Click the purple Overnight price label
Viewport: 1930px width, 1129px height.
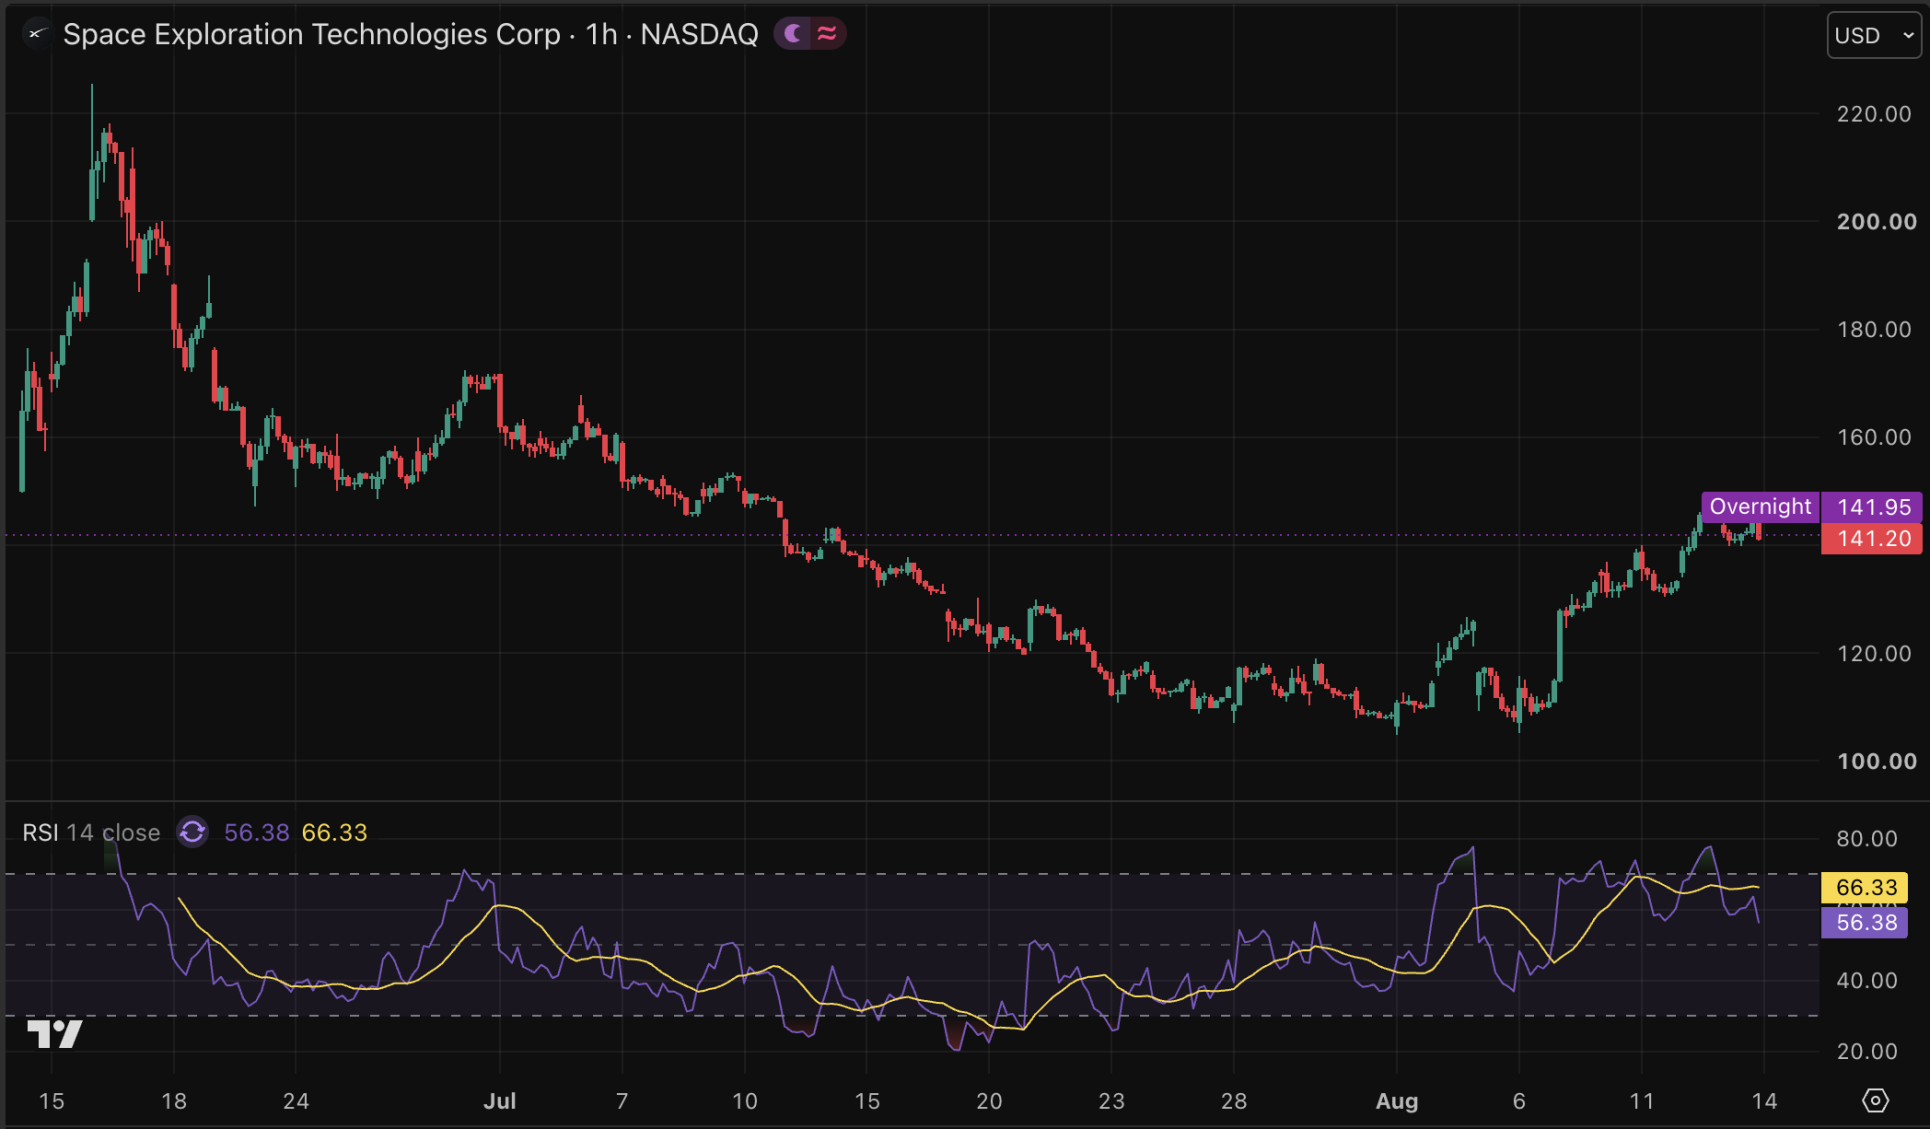click(x=1760, y=507)
